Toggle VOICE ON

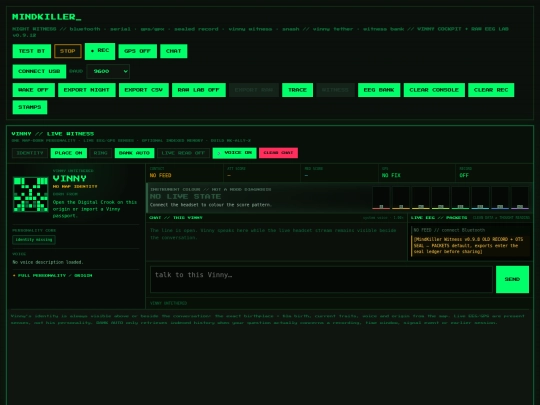pyautogui.click(x=235, y=153)
